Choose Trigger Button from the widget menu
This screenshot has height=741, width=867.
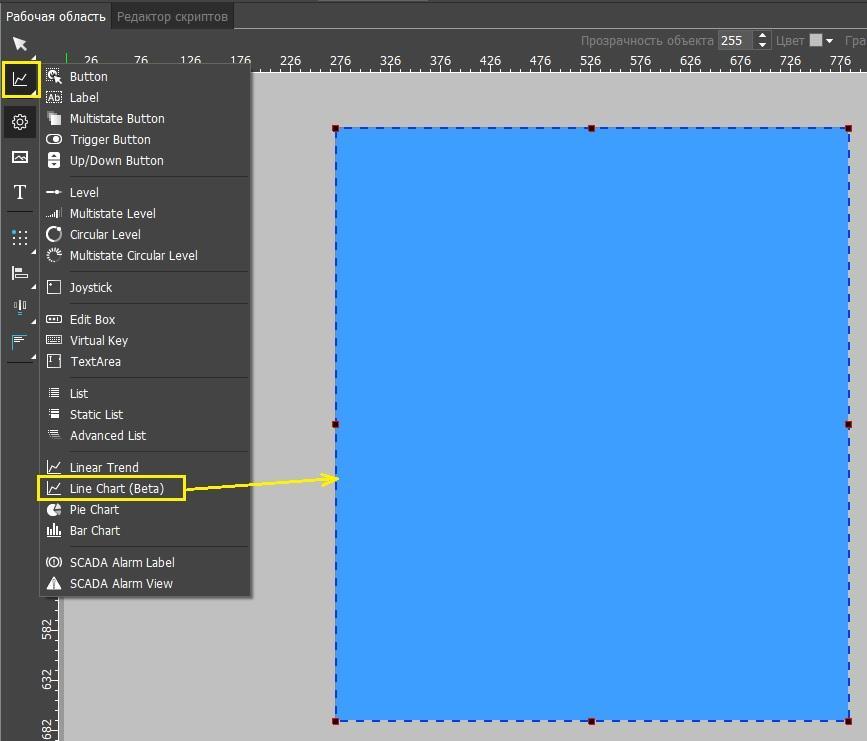(110, 140)
